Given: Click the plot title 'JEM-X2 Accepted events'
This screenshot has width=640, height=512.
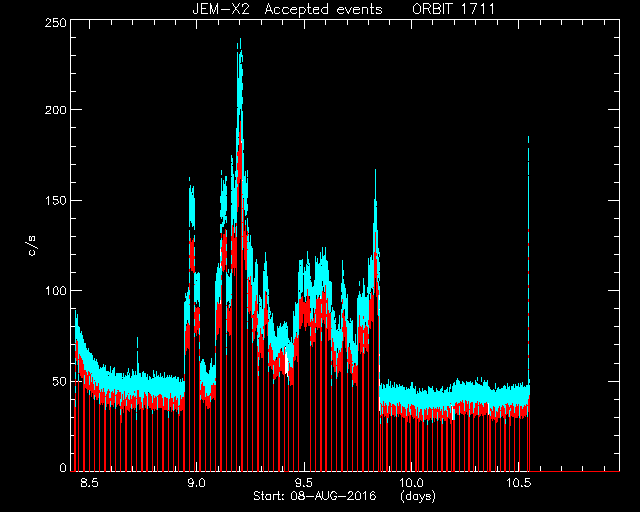Looking at the screenshot, I should (287, 9).
